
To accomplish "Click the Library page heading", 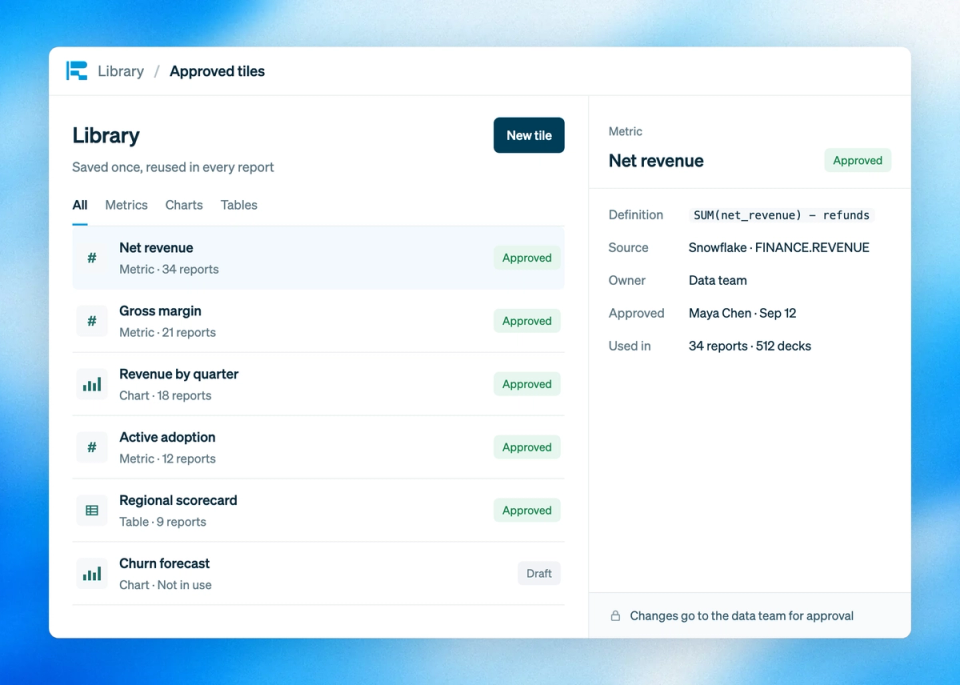I will pos(106,135).
